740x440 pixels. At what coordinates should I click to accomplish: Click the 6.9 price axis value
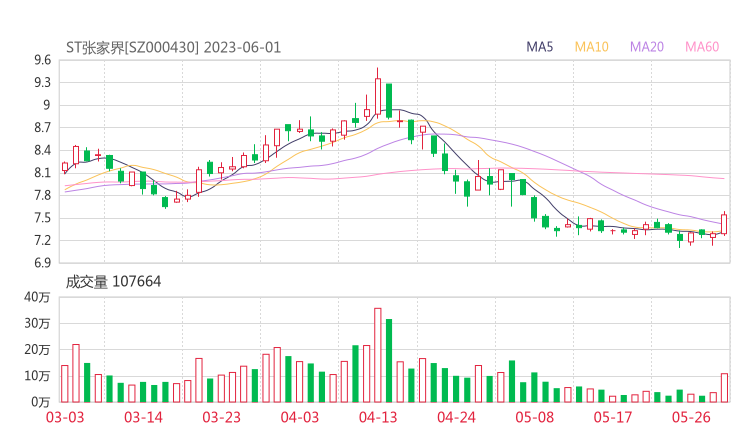(x=42, y=263)
